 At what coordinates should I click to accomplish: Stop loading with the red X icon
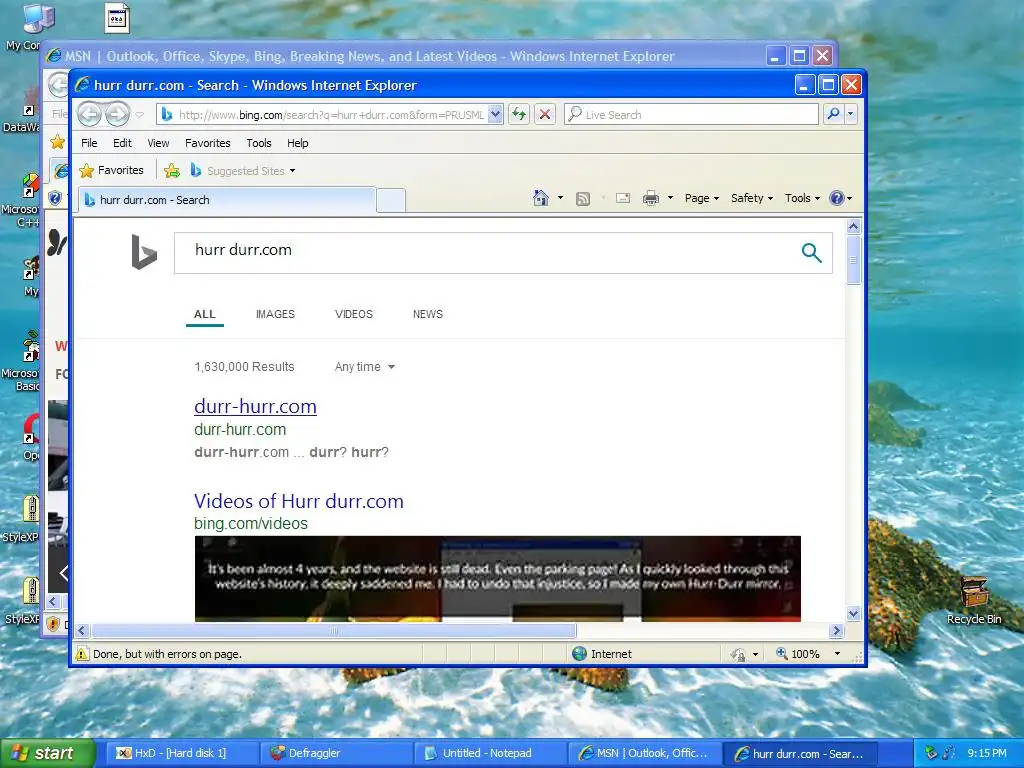coord(545,115)
